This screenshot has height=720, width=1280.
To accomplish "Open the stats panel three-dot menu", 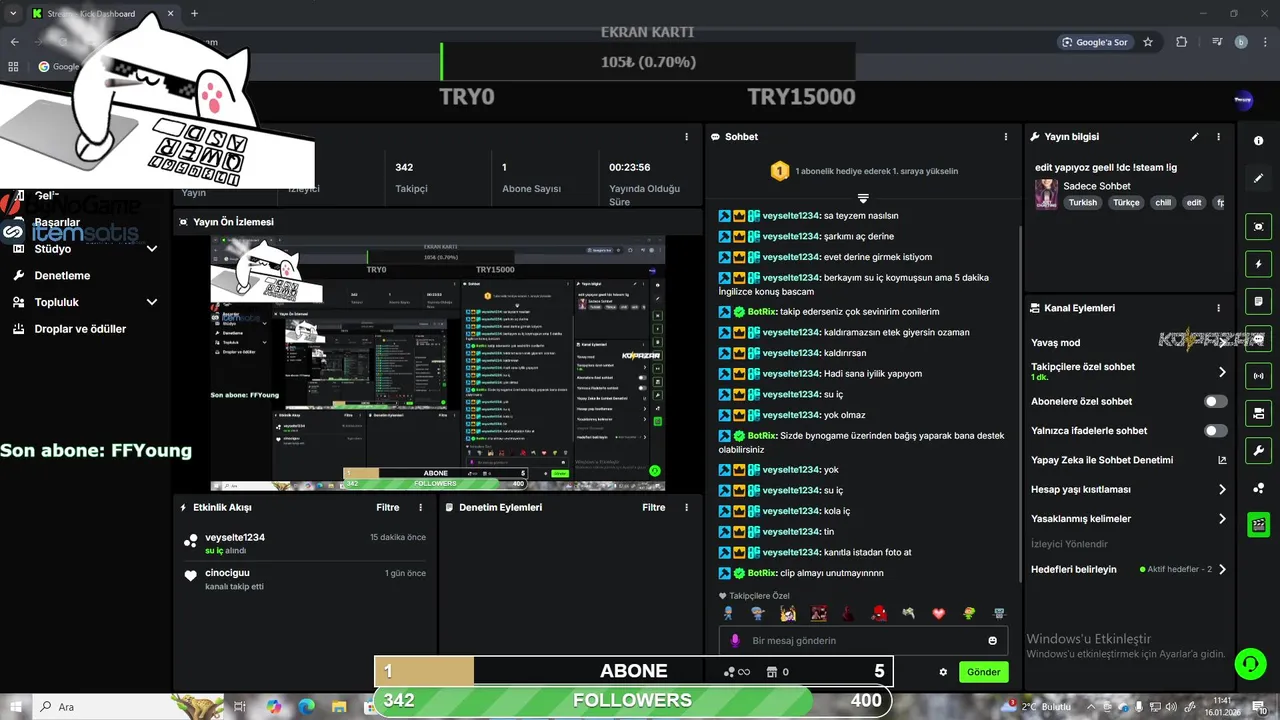I will pos(686,137).
